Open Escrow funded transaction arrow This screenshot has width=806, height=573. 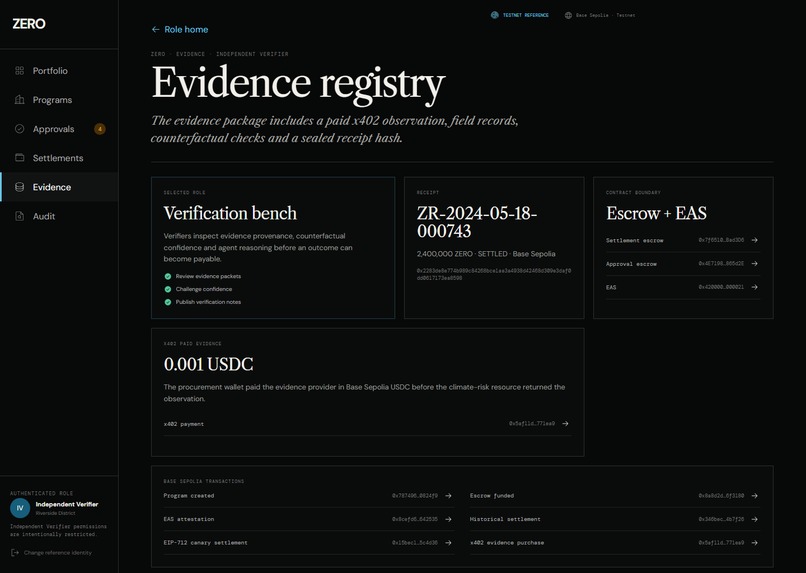tap(755, 496)
